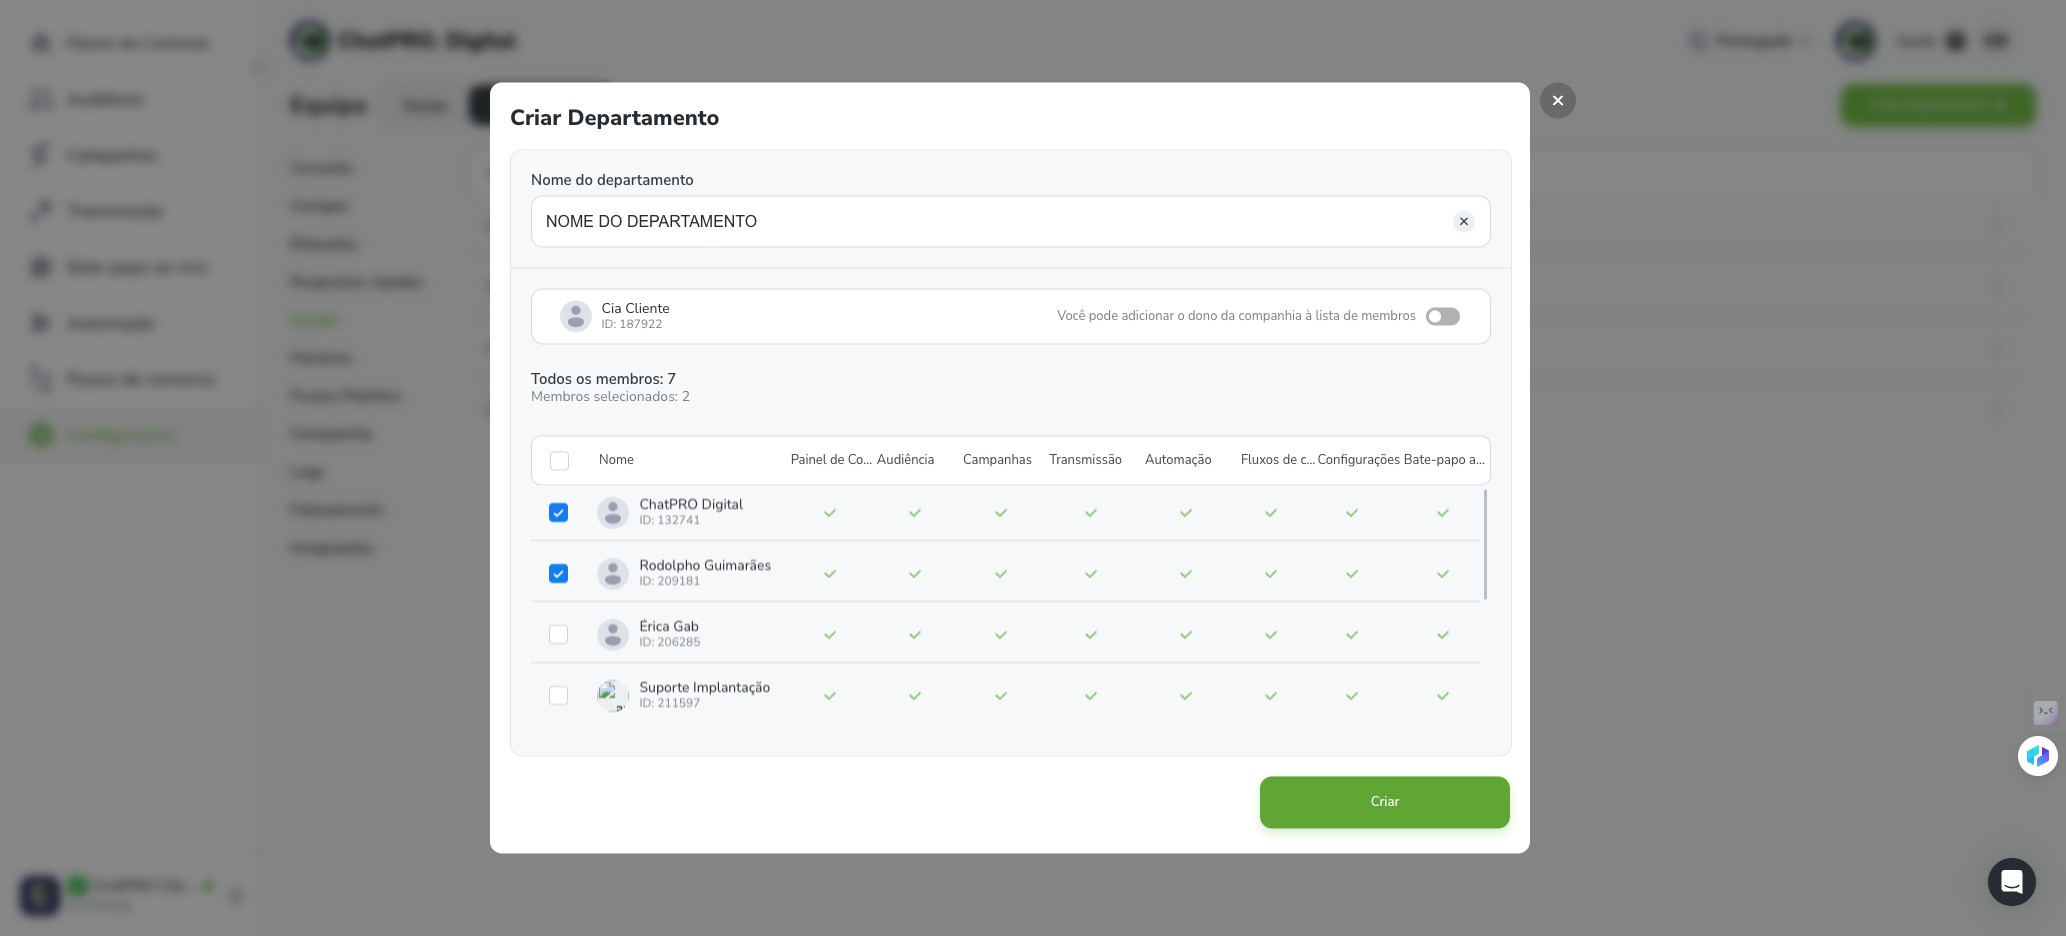
Task: Click the Rodolpho Guimarães member avatar
Action: [x=612, y=574]
